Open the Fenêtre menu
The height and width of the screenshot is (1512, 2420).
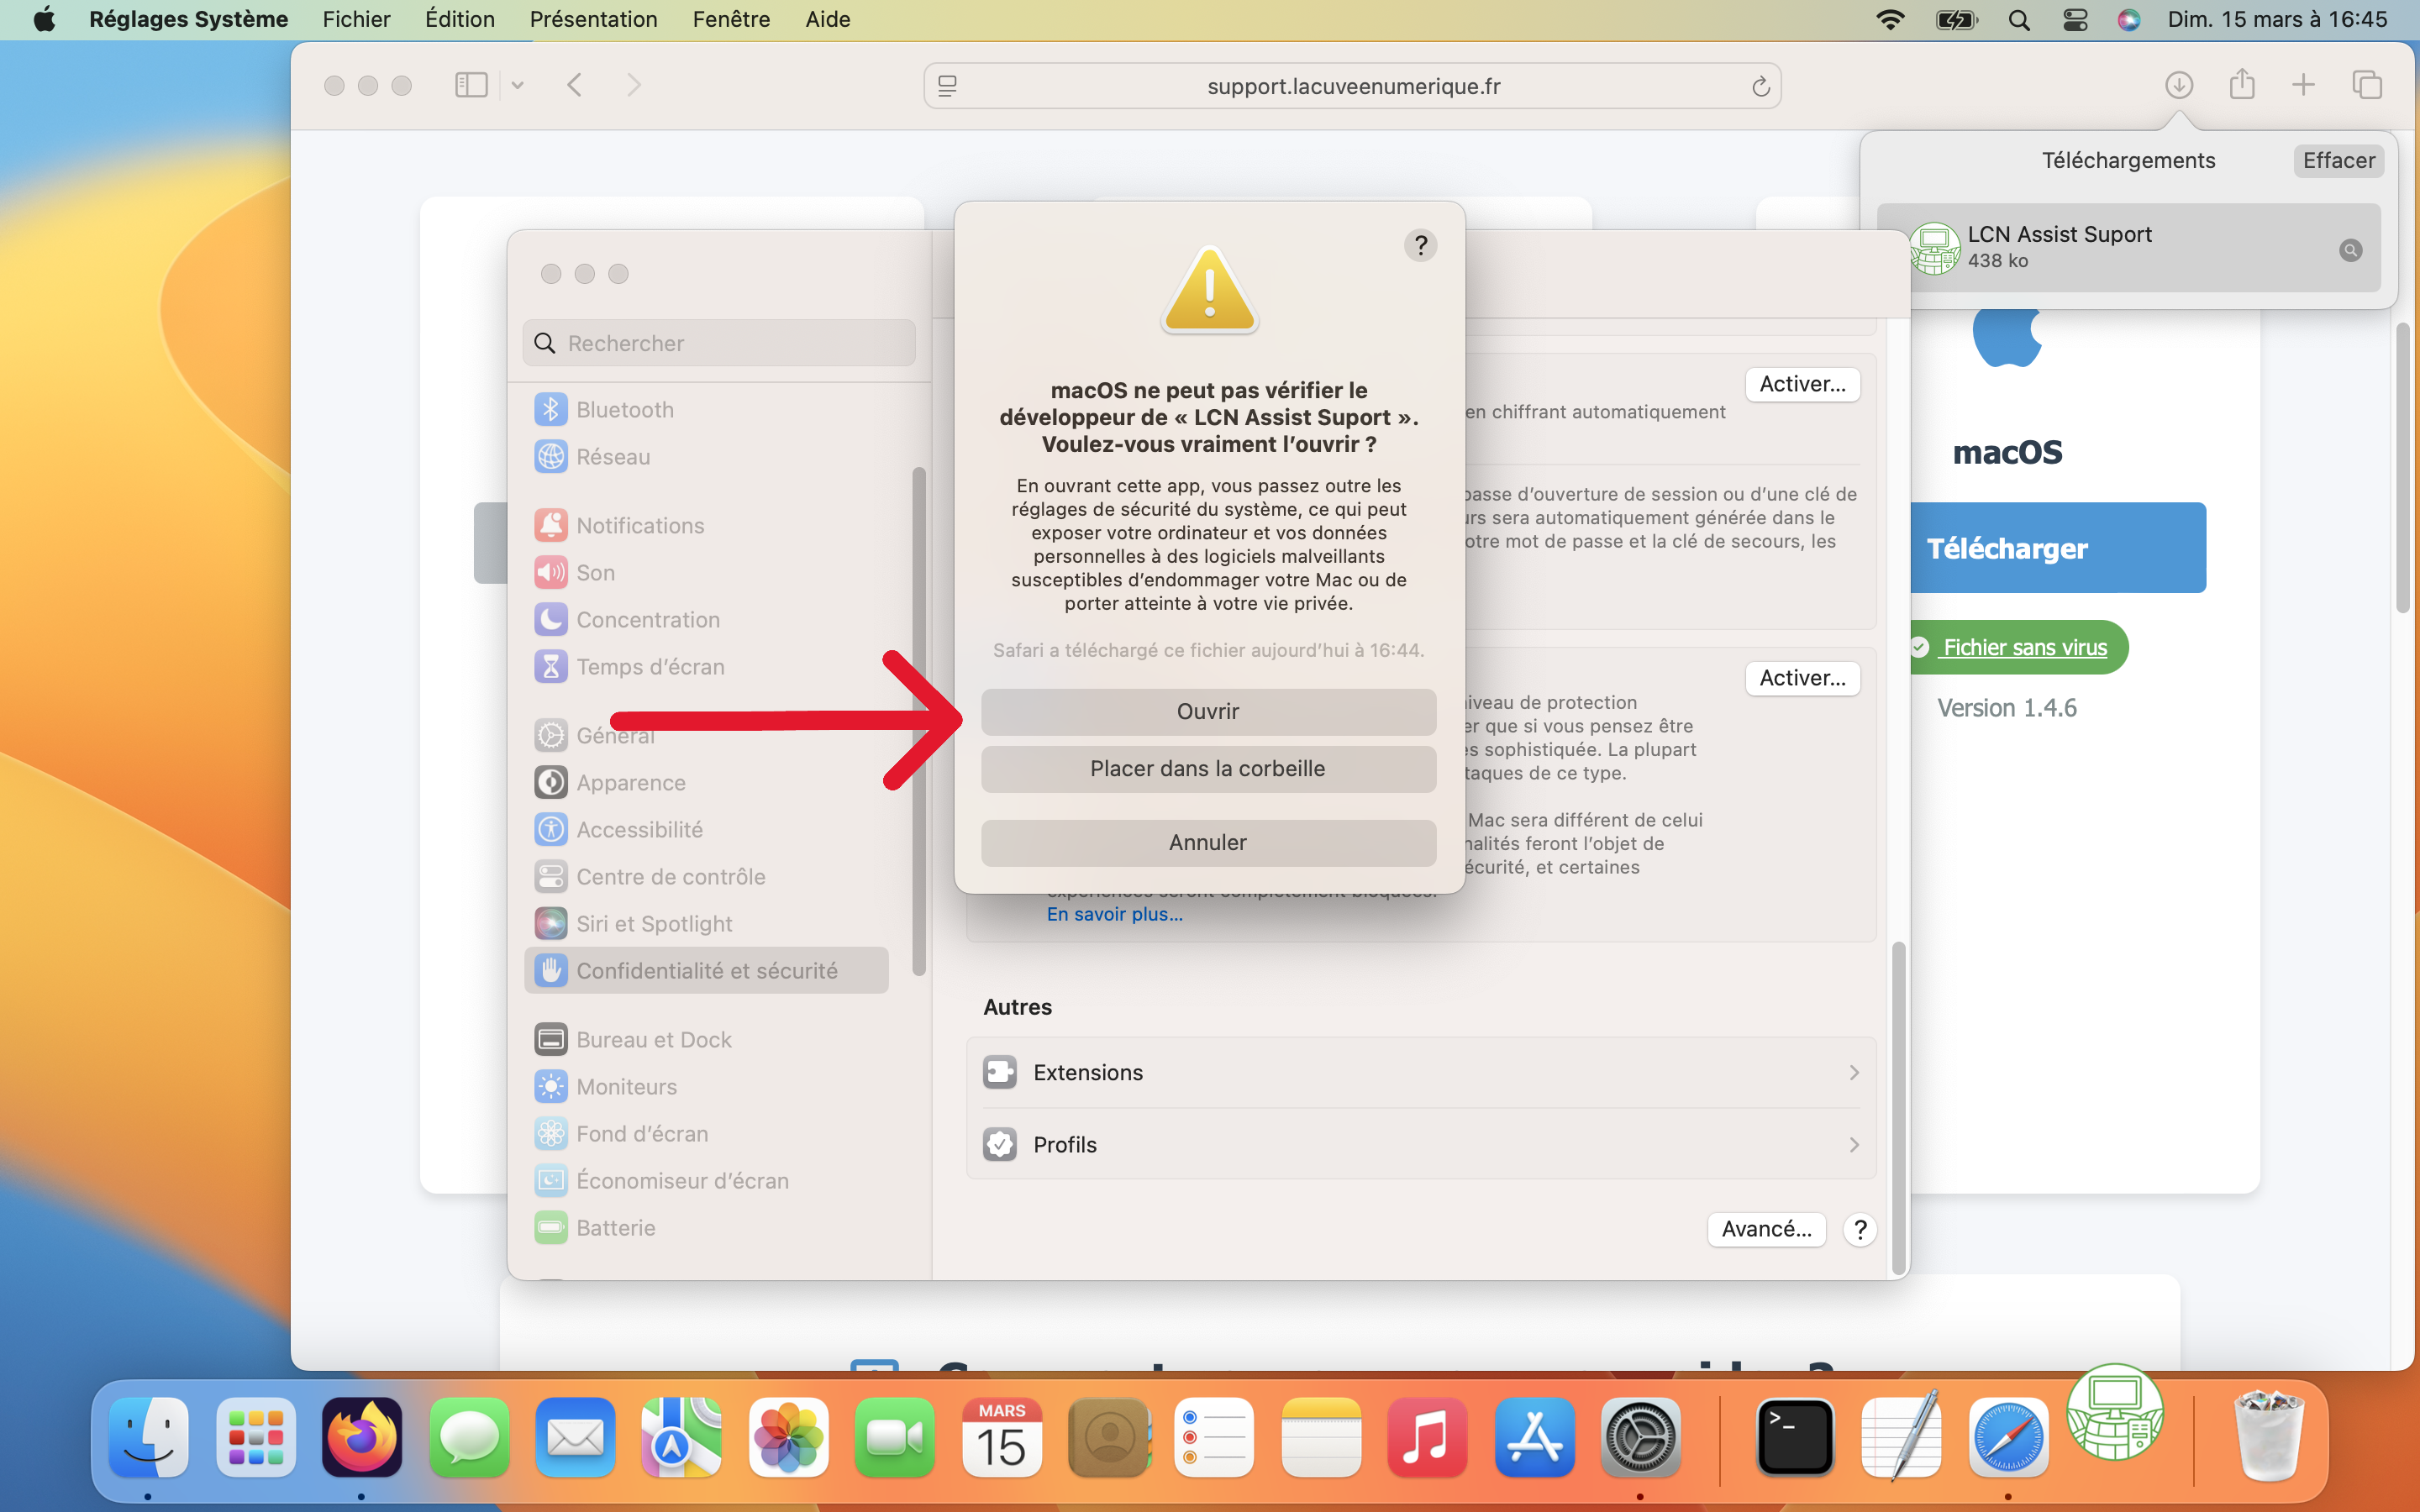731,19
